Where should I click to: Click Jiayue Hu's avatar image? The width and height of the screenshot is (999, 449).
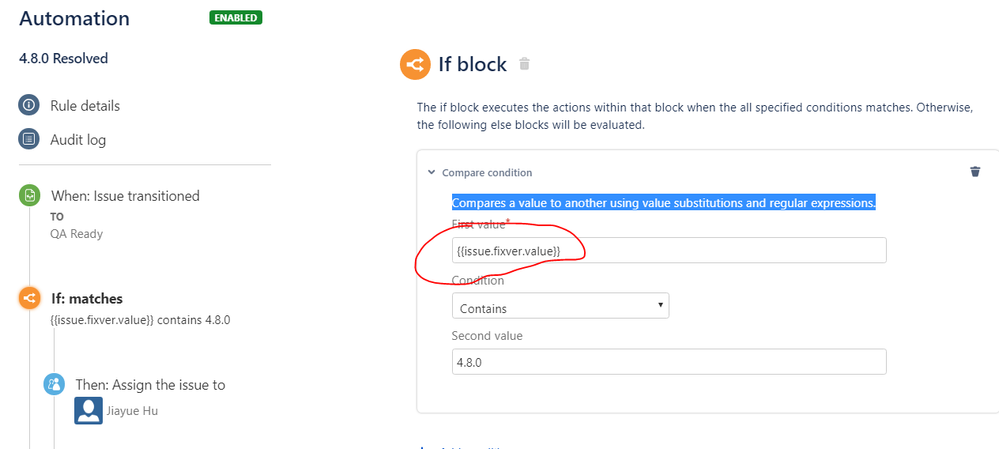click(x=88, y=411)
